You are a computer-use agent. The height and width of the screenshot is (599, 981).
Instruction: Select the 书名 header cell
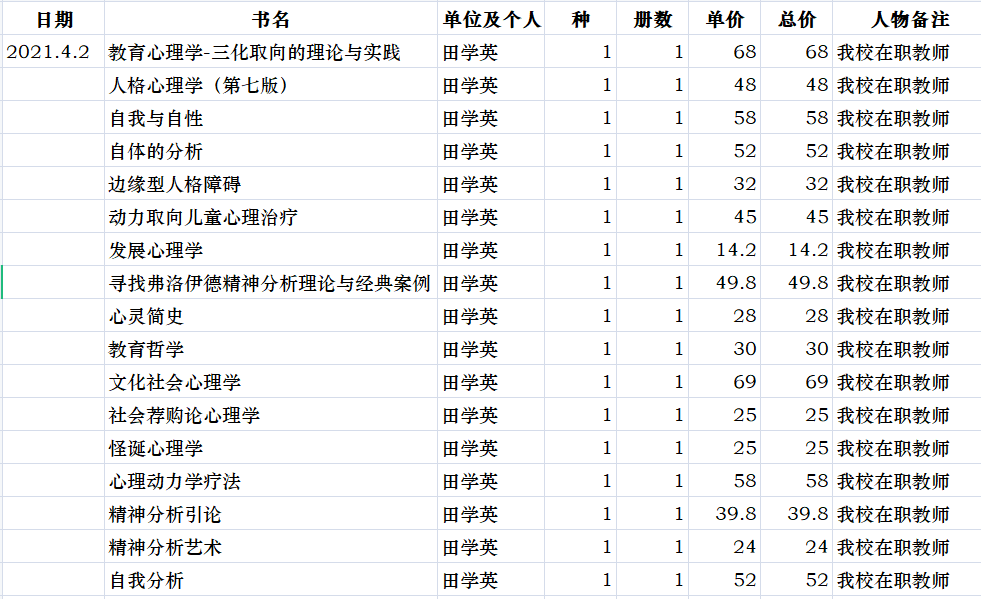[271, 18]
